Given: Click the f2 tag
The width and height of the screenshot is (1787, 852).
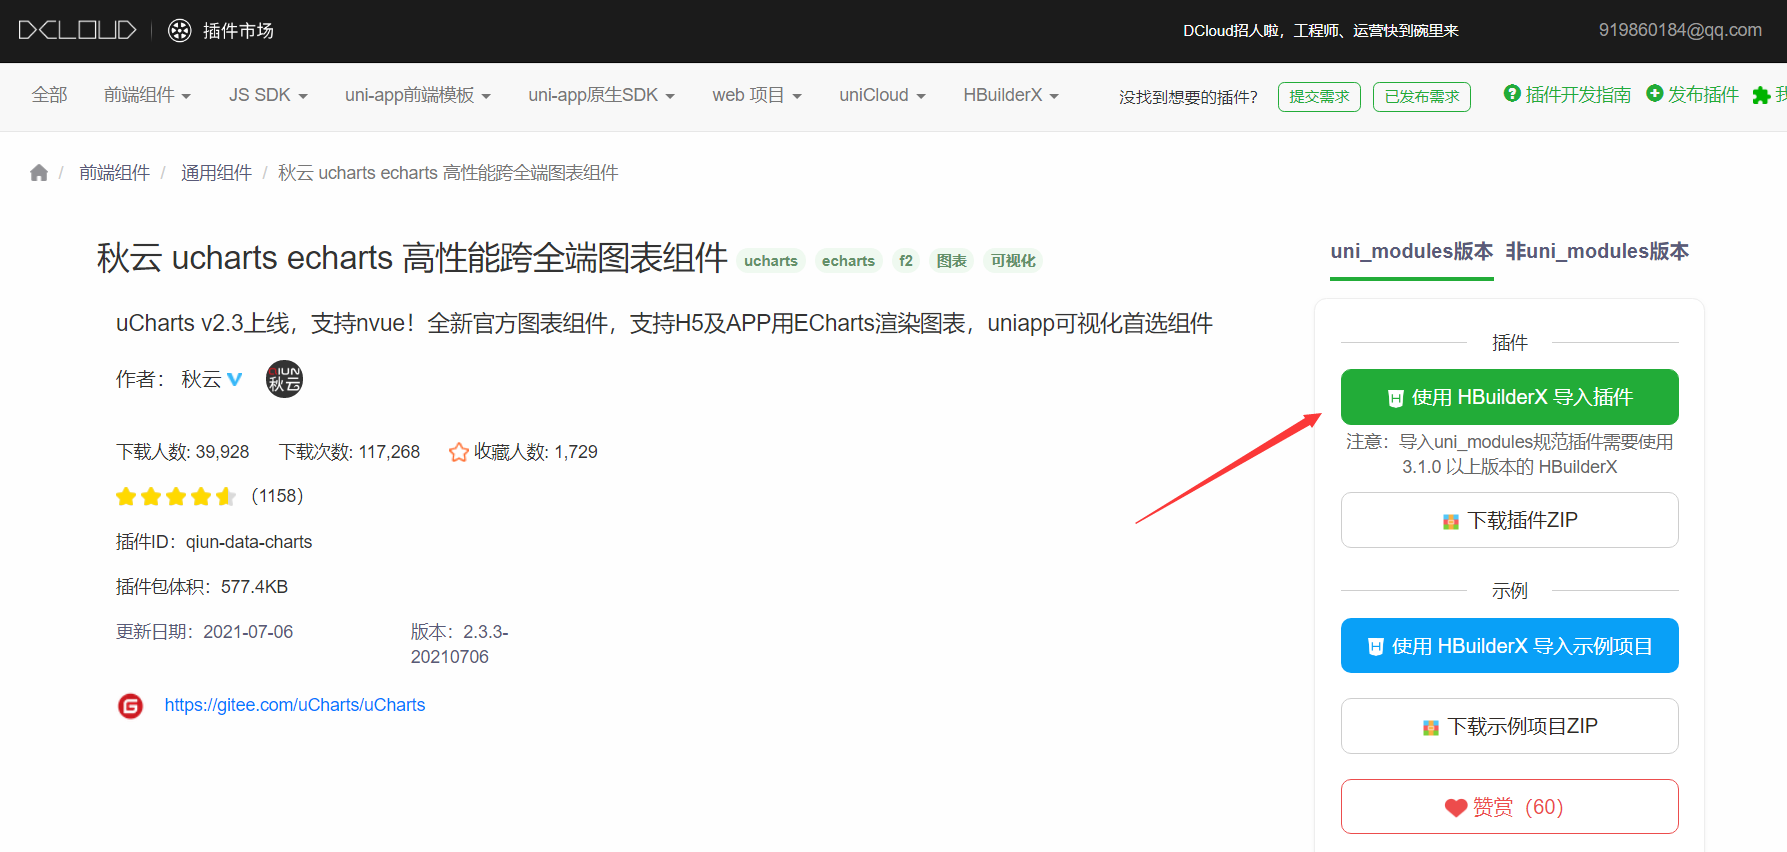Looking at the screenshot, I should 906,261.
